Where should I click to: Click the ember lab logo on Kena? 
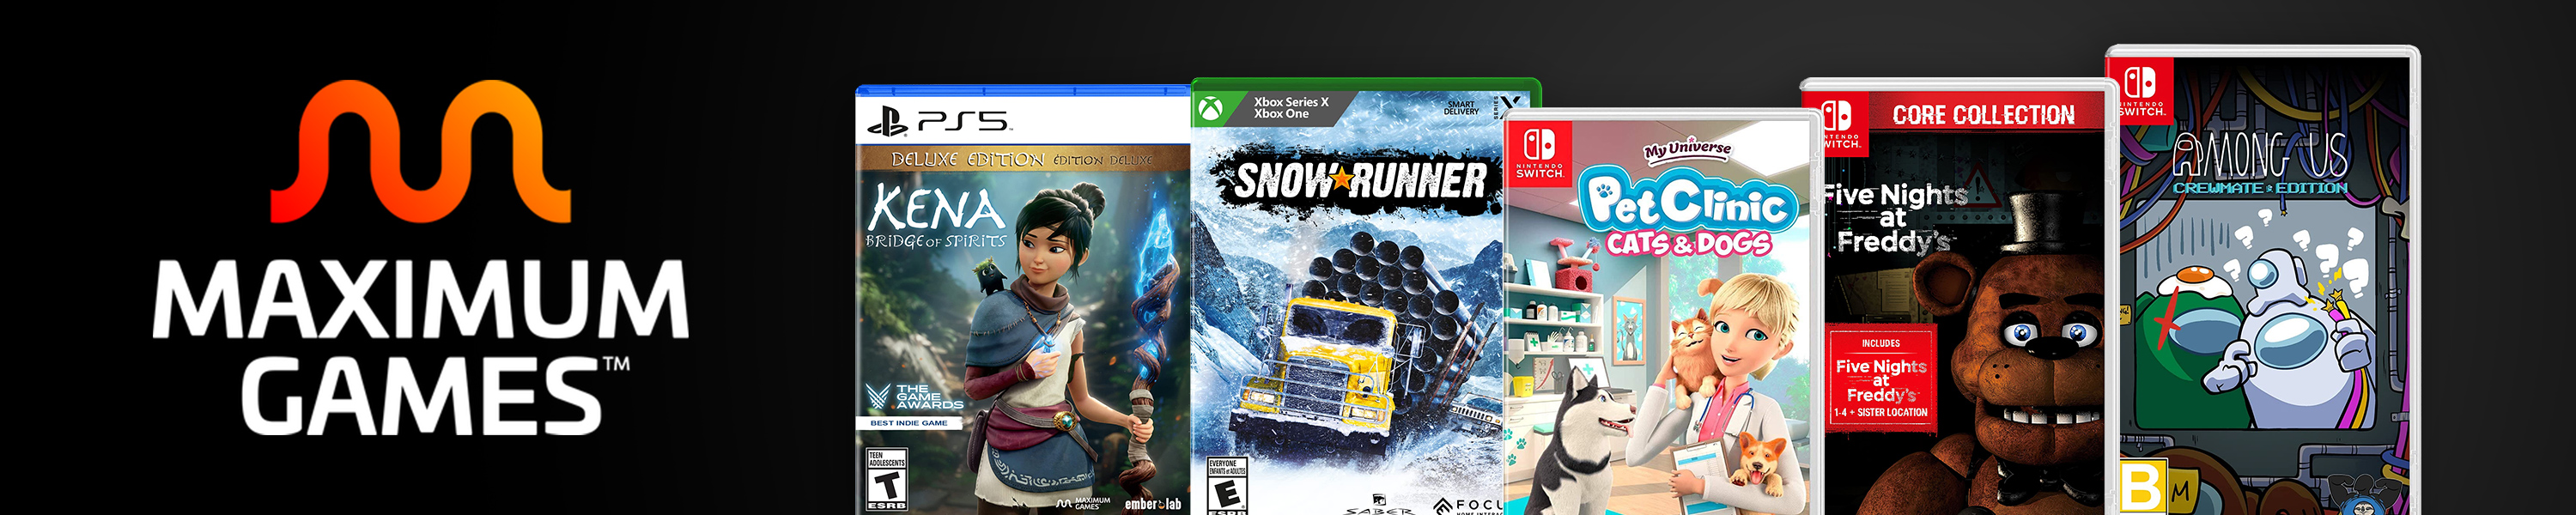click(1152, 504)
